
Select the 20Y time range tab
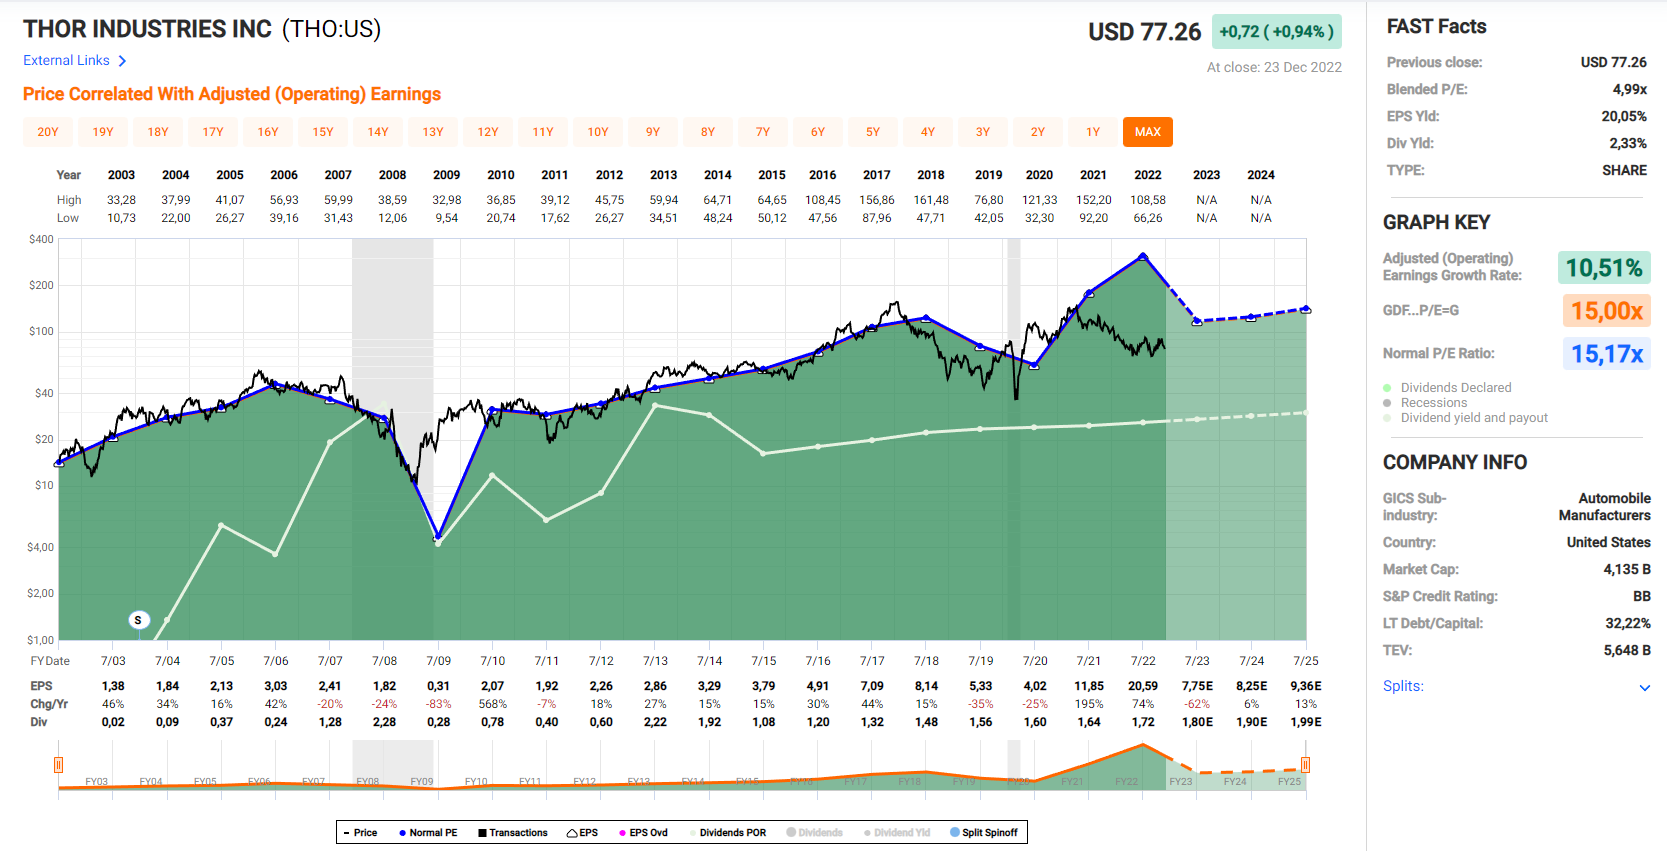coord(48,132)
